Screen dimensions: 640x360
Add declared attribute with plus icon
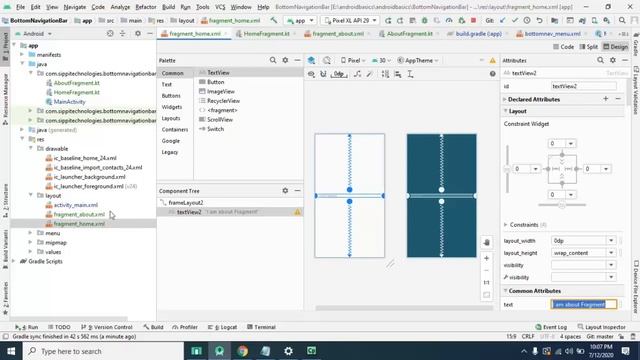click(606, 99)
